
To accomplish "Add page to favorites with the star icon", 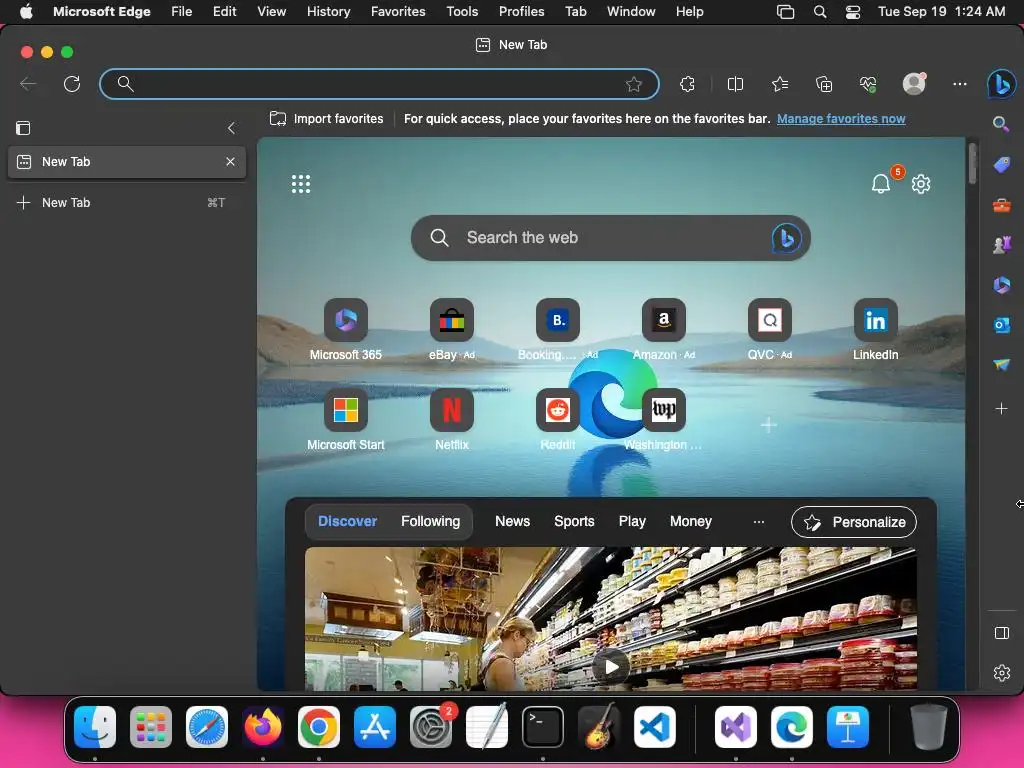I will click(633, 84).
